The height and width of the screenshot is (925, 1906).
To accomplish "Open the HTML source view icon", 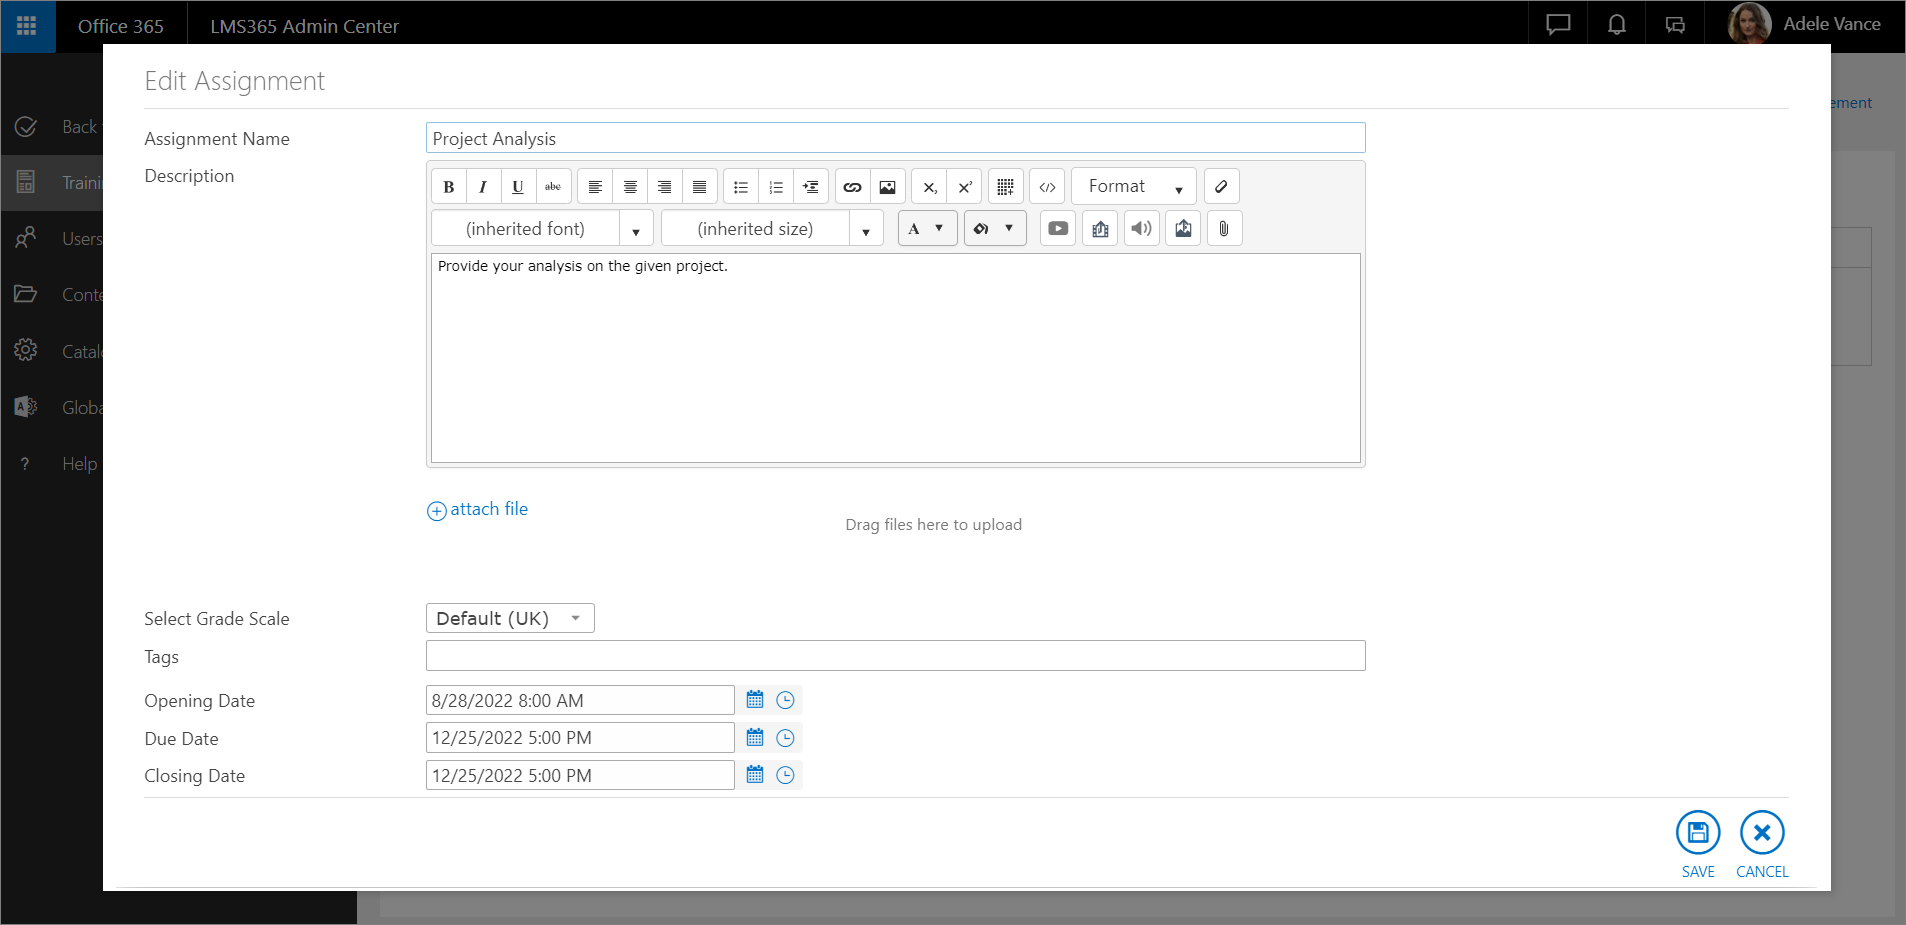I will click(x=1047, y=187).
